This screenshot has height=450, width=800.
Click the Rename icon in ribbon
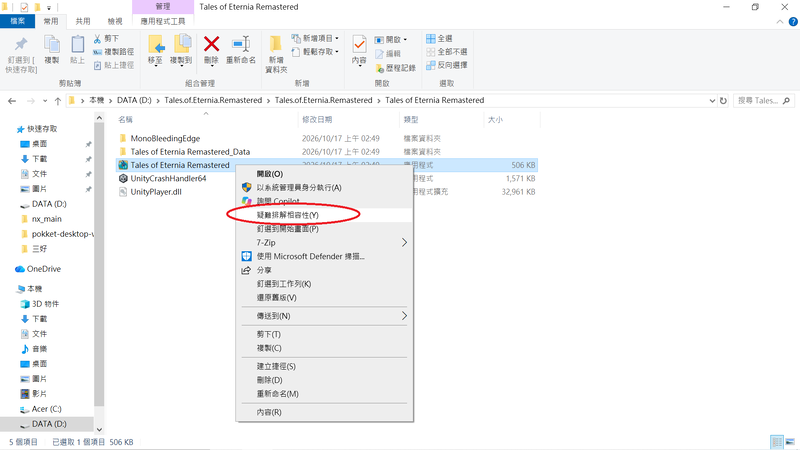(x=241, y=44)
